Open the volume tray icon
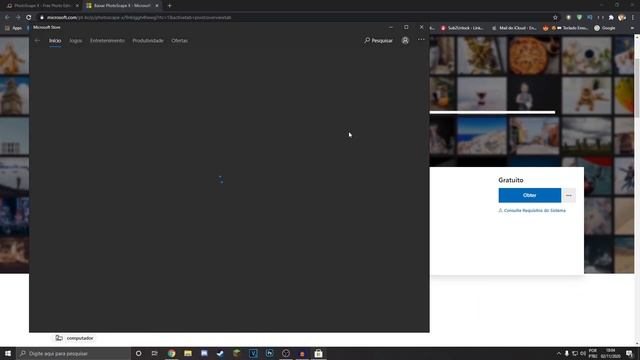 (583, 353)
